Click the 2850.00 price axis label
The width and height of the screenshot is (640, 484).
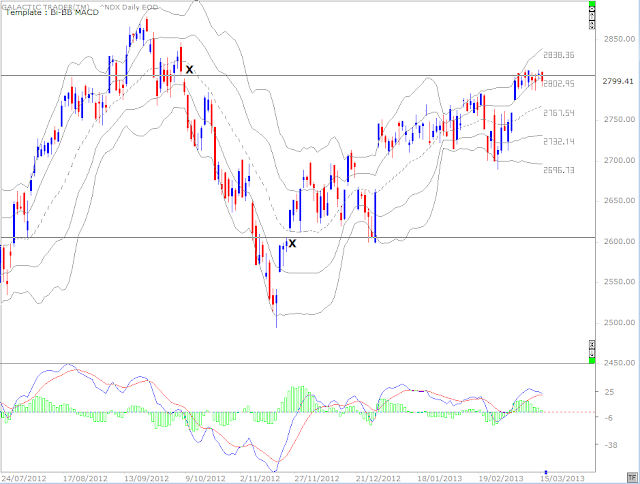point(619,39)
